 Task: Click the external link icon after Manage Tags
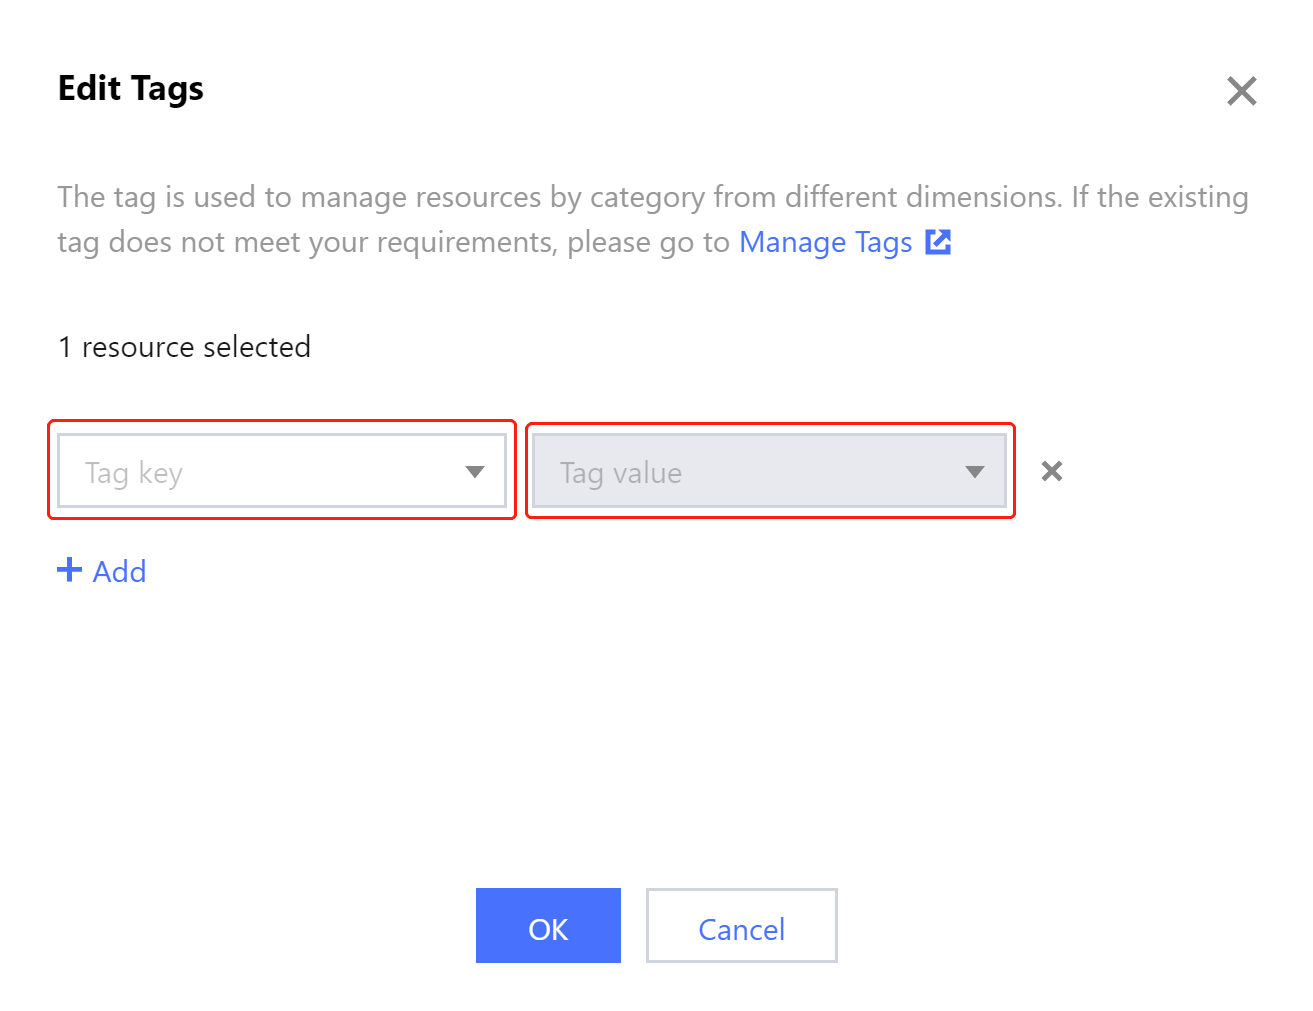(x=938, y=242)
